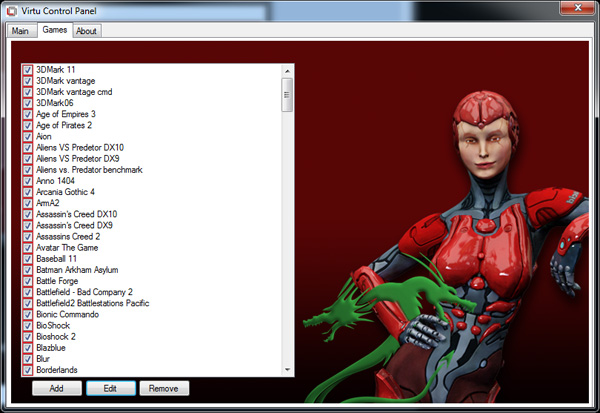Toggle the 3DMark vantage cmd checkbox
This screenshot has width=600, height=413.
tap(28, 92)
